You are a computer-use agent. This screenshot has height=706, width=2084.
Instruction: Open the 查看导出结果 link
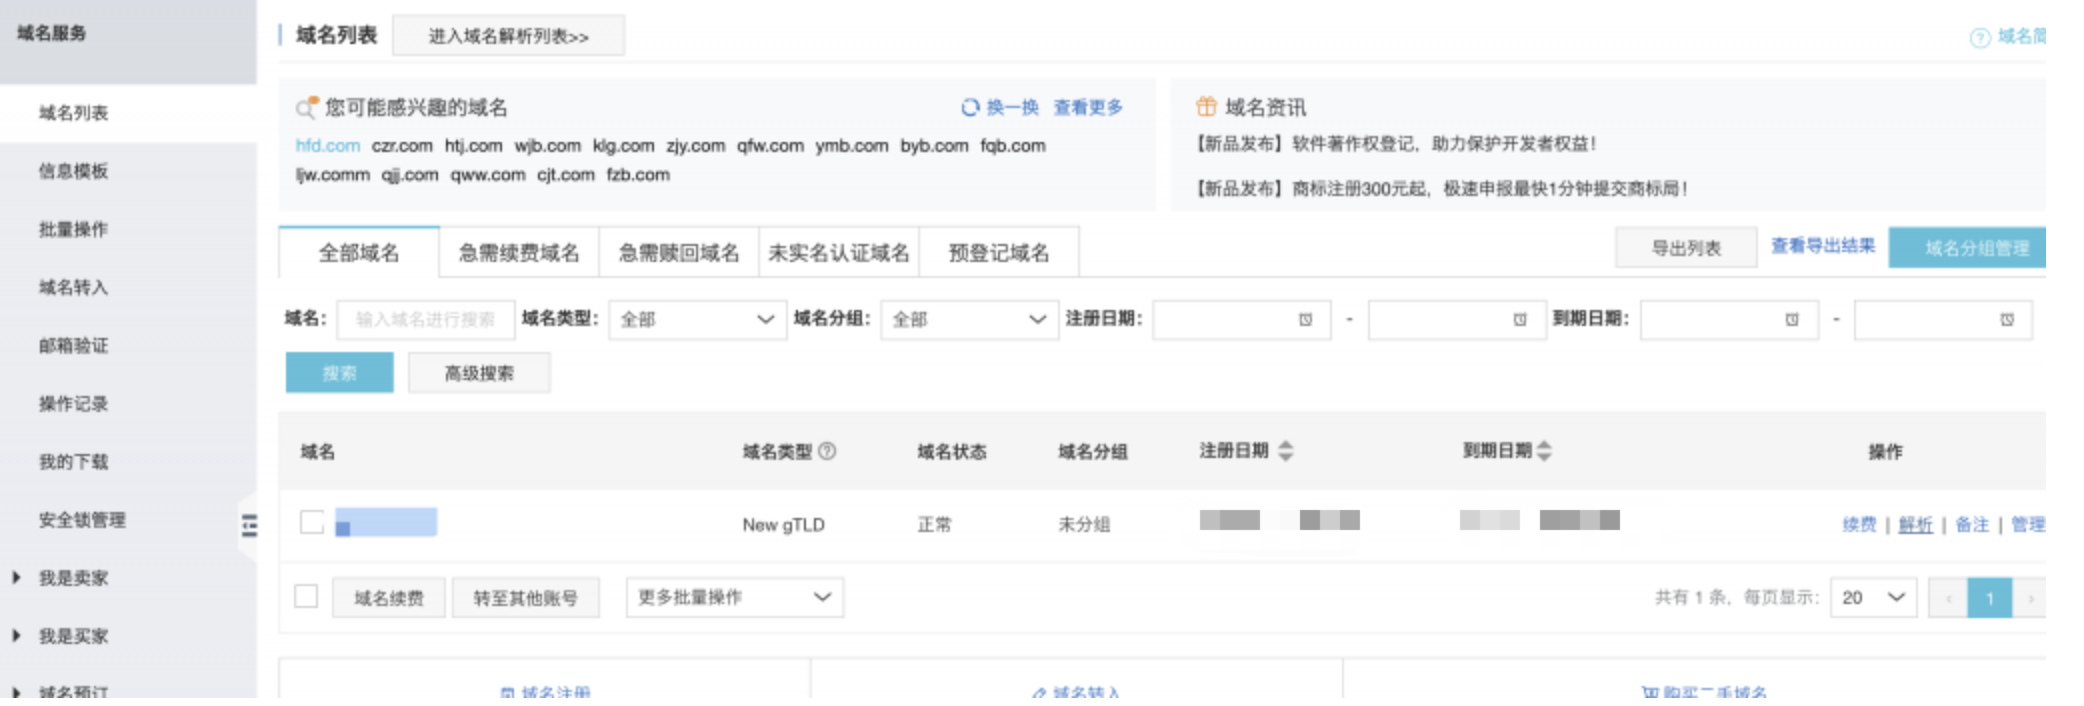(x=1823, y=246)
